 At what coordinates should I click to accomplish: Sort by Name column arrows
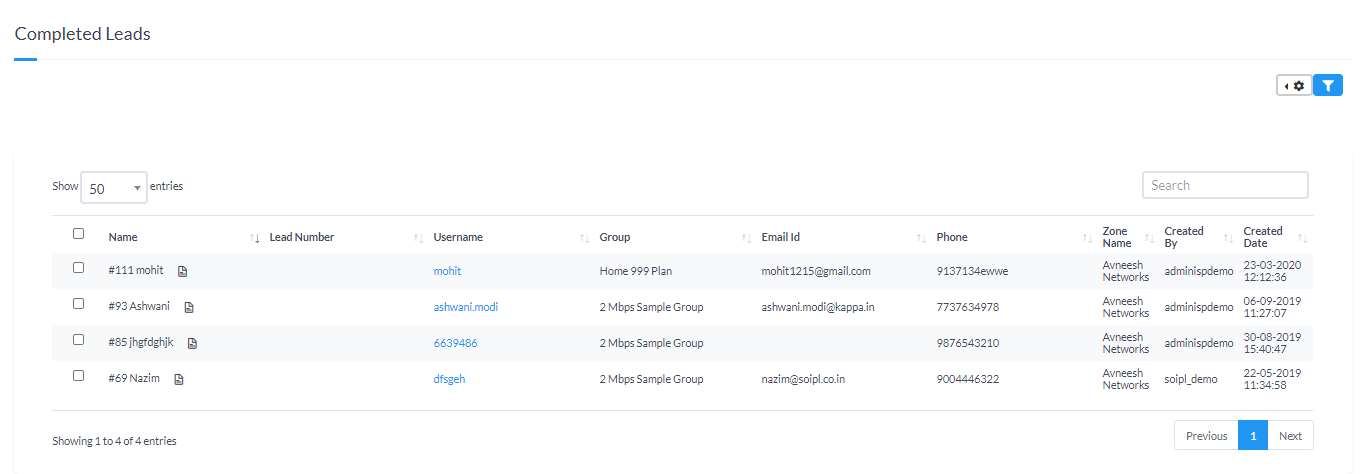[254, 238]
